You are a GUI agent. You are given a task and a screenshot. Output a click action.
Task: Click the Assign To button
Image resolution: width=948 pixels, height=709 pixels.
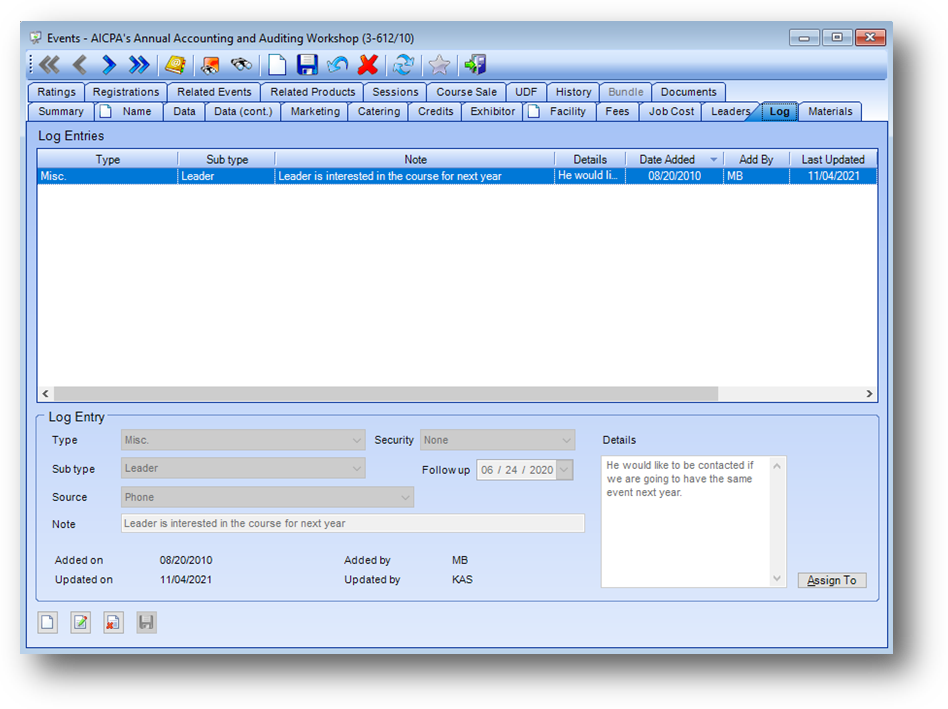(832, 580)
